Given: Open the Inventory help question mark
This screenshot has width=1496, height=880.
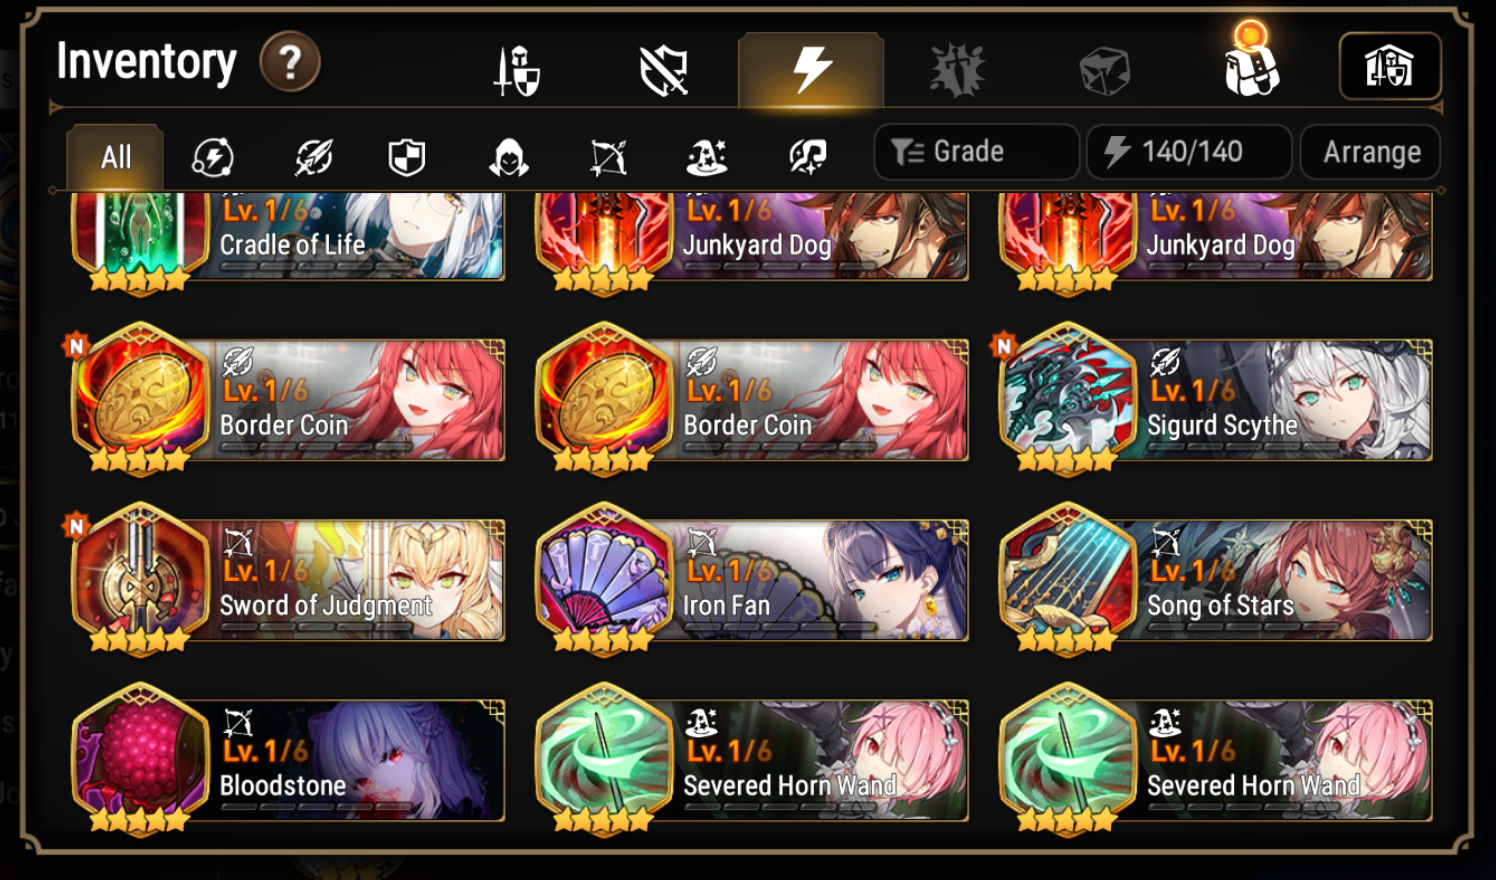Looking at the screenshot, I should tap(290, 62).
